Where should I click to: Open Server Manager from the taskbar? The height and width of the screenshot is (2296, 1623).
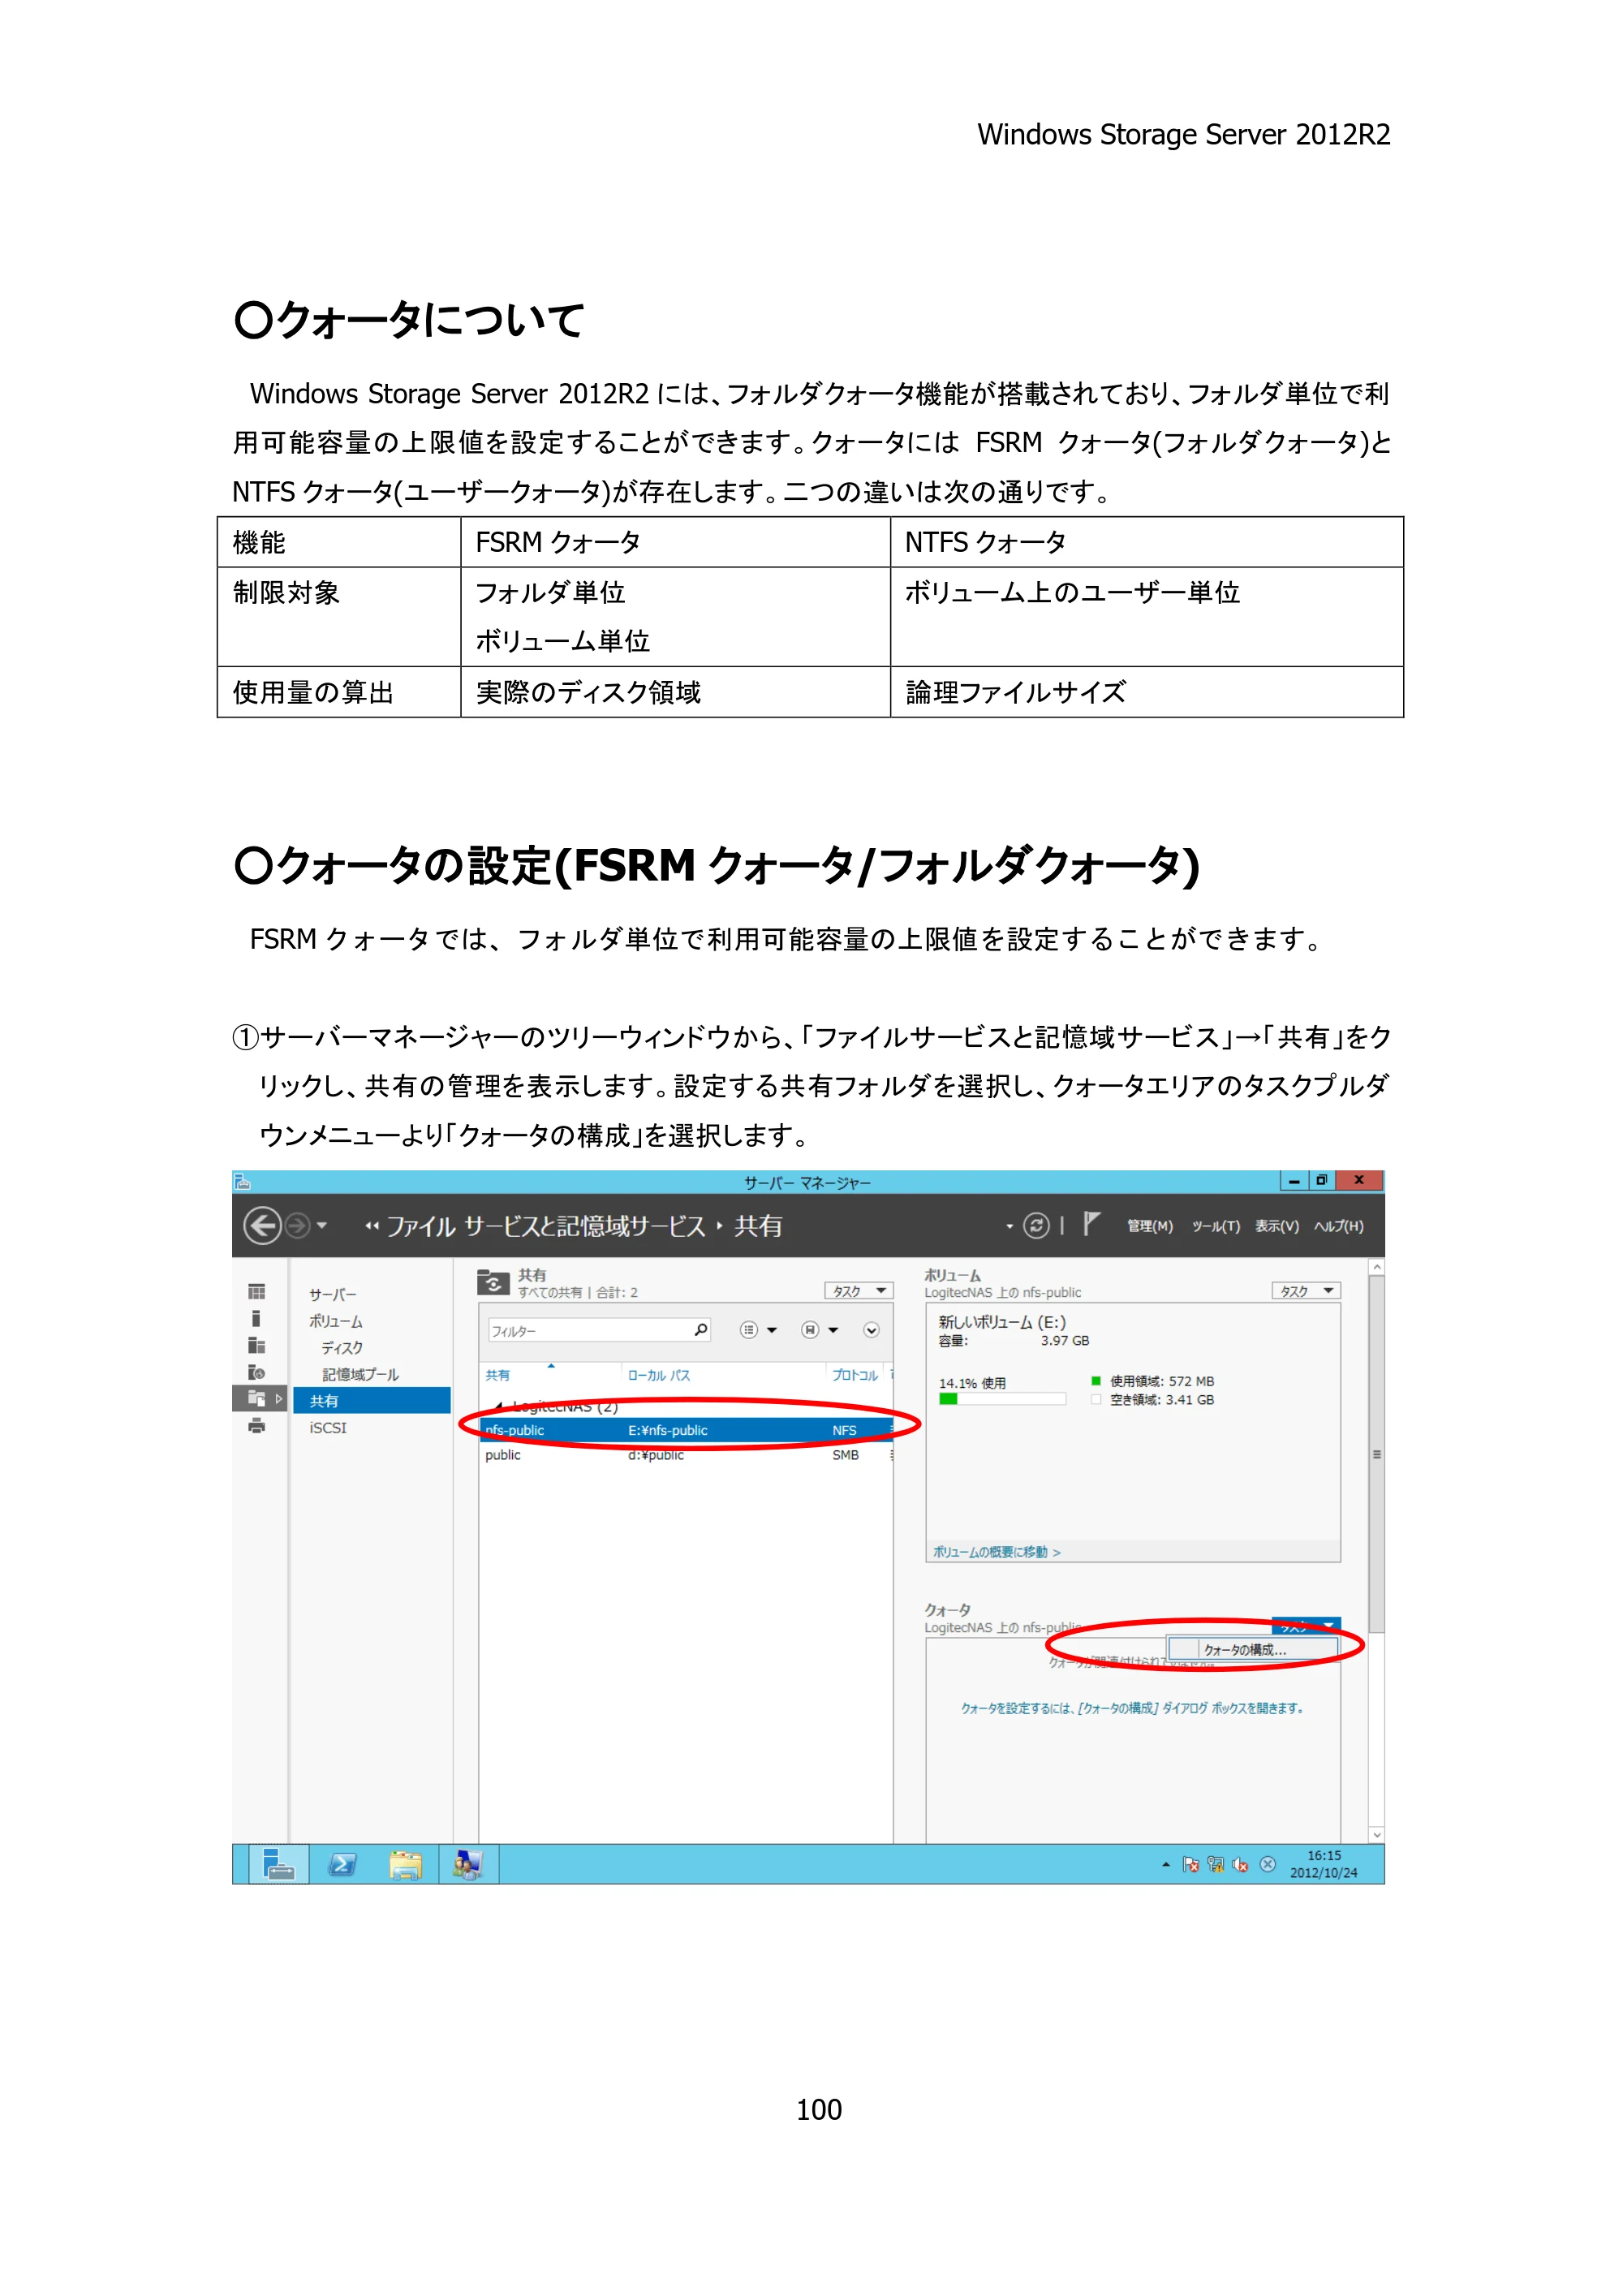pos(278,1865)
